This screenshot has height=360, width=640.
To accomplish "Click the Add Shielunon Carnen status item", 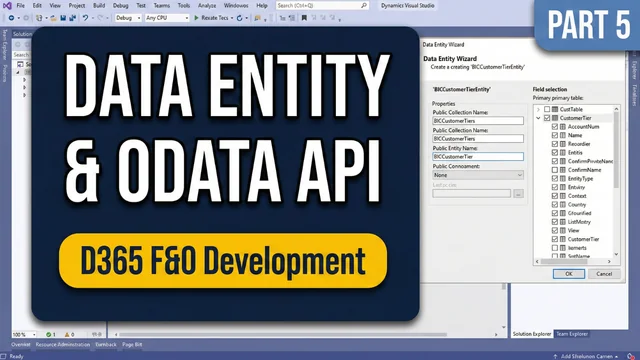I will click(586, 356).
